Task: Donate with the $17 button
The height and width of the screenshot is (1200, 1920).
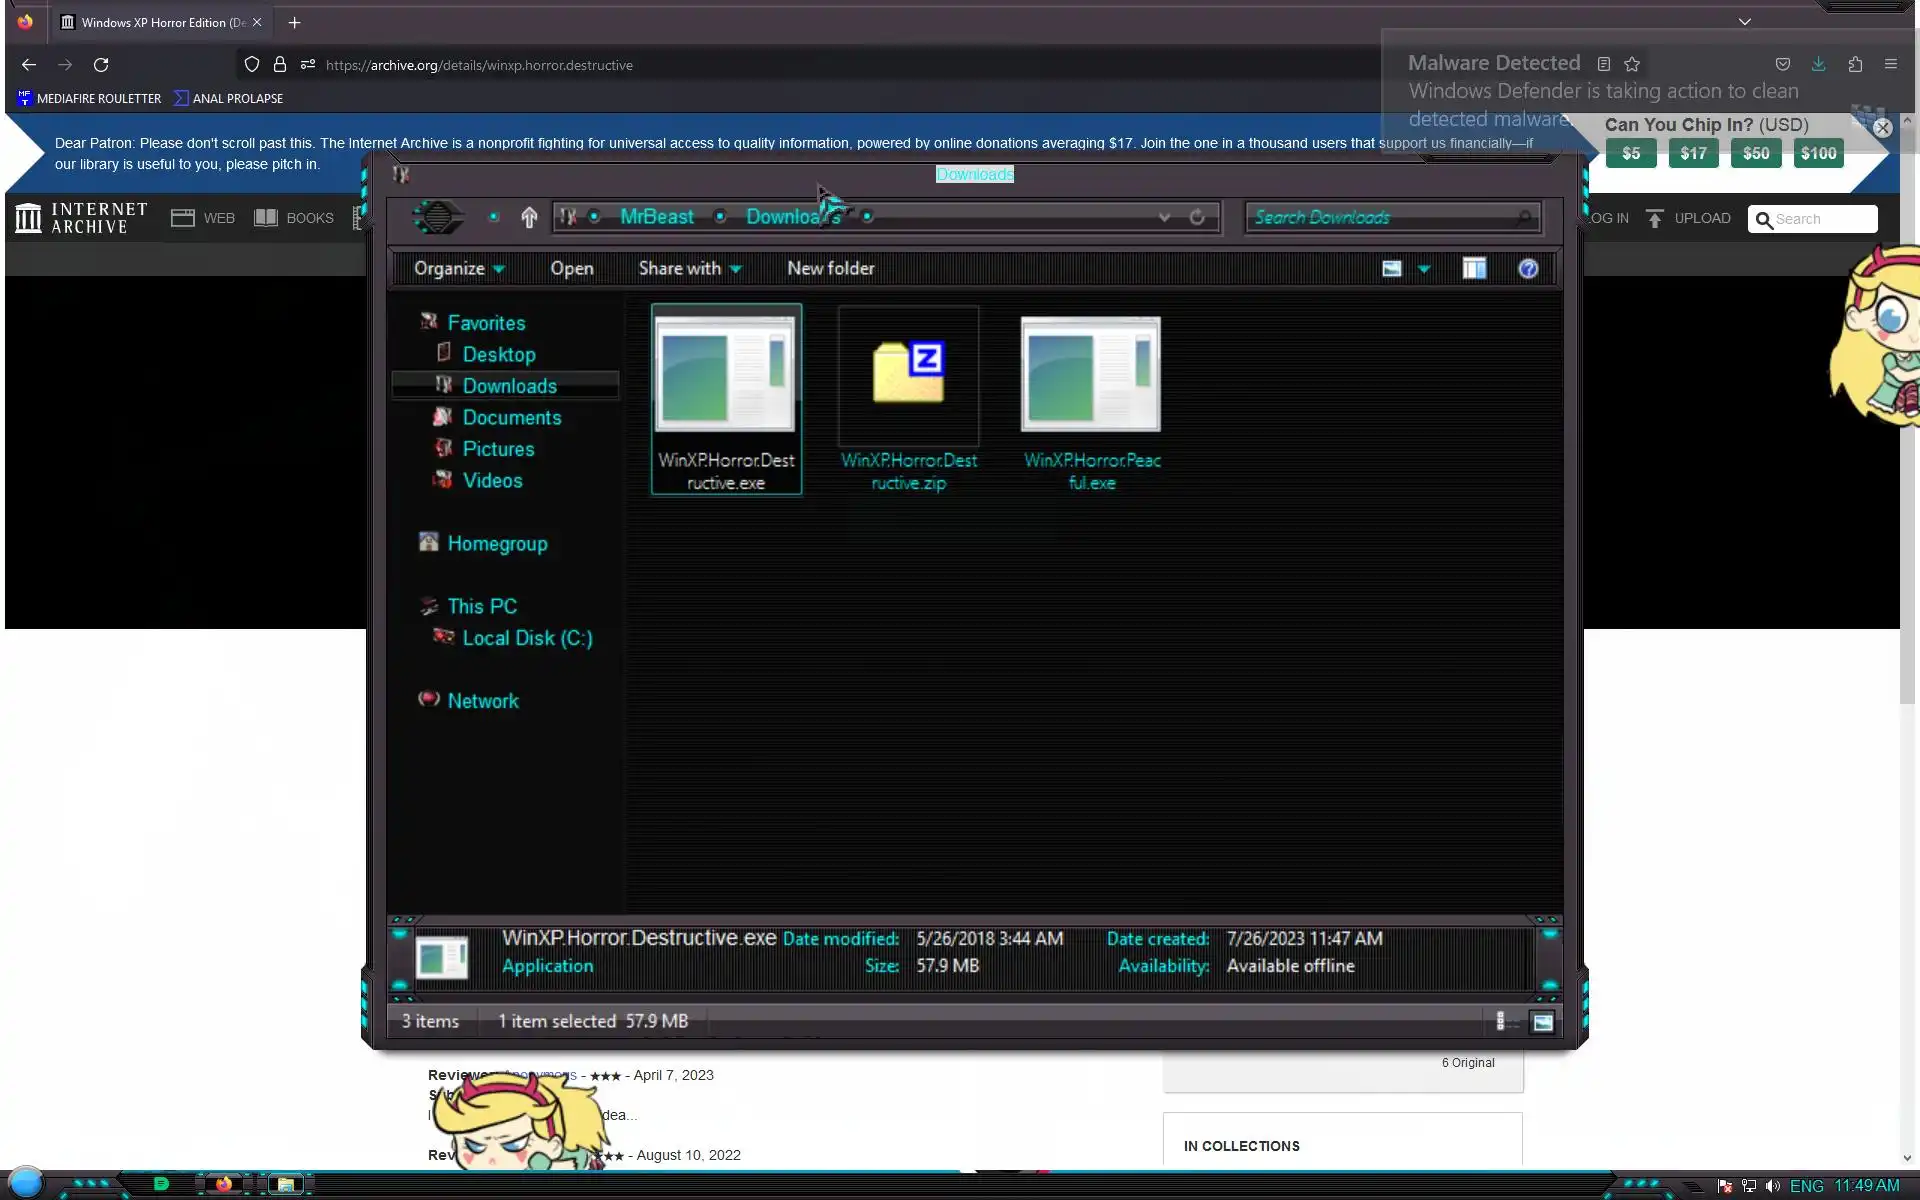Action: [x=1693, y=153]
